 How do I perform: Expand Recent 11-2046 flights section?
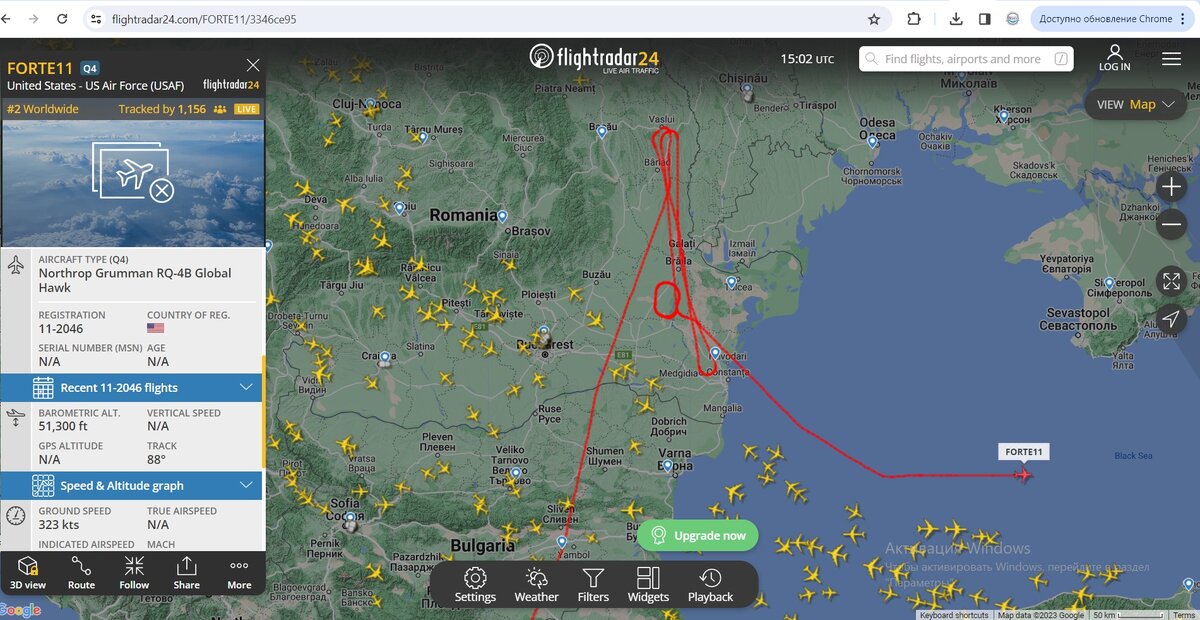pos(131,388)
